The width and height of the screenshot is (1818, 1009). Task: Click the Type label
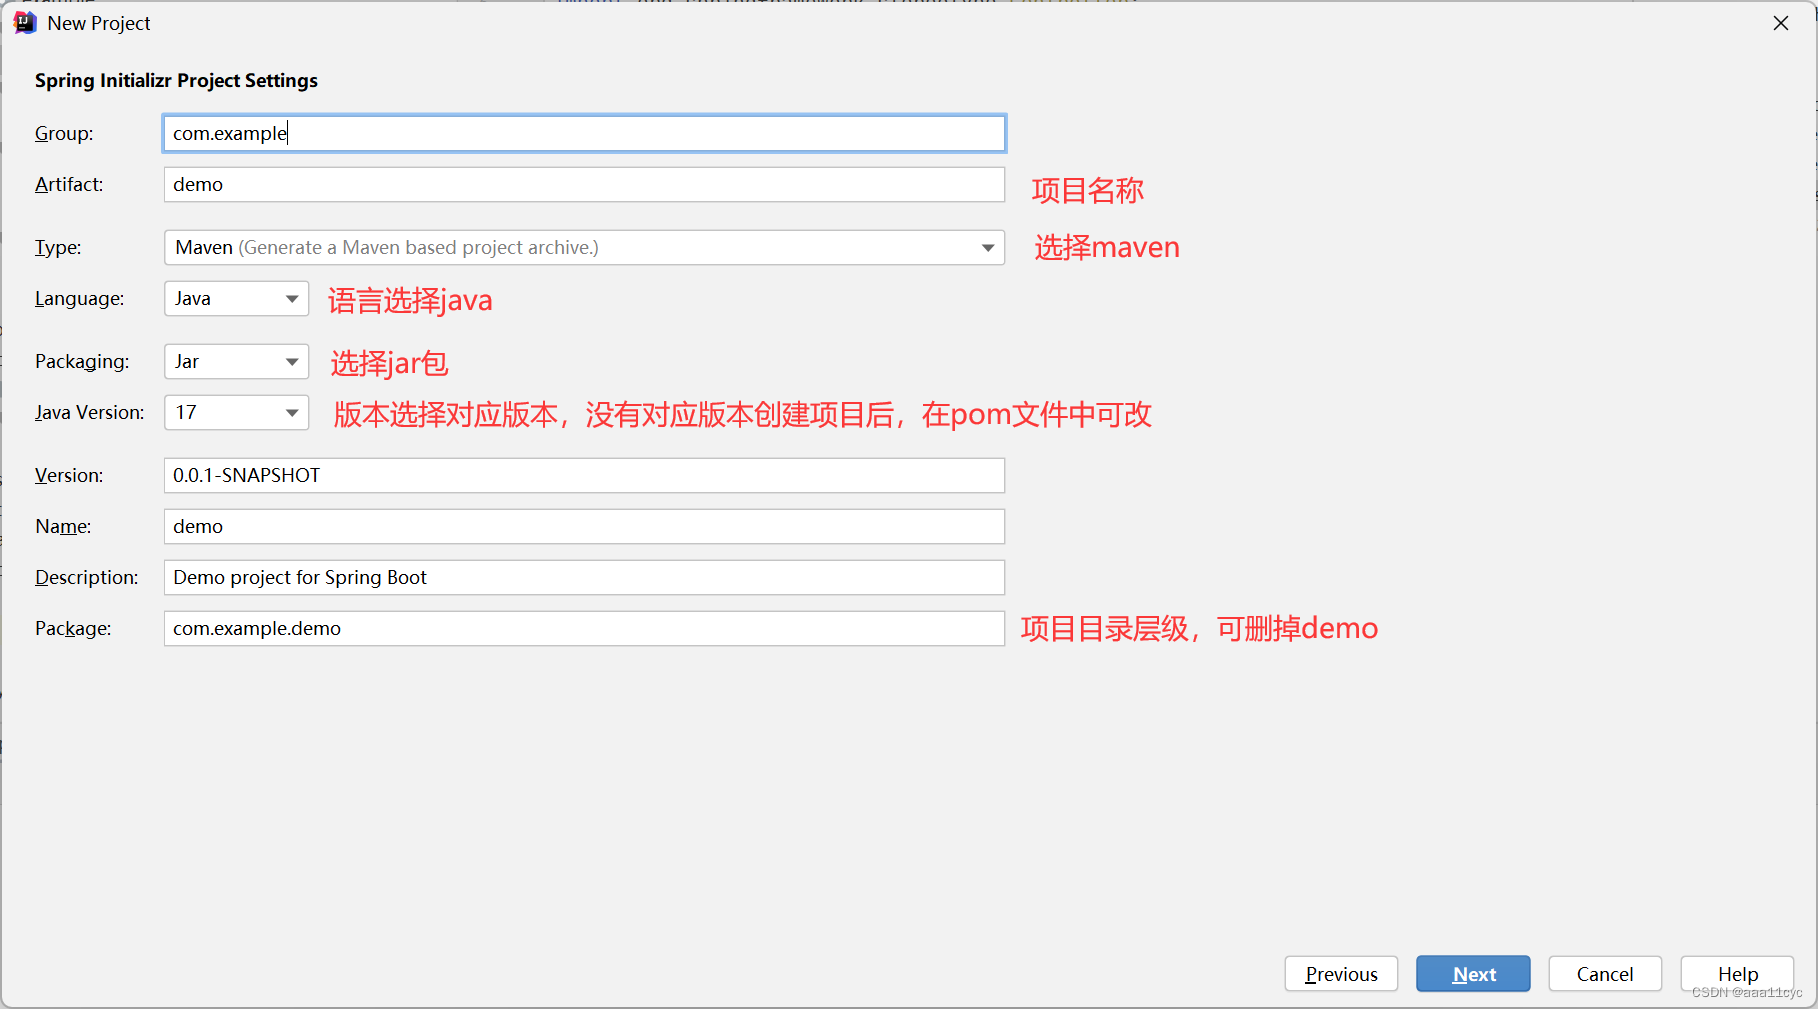click(58, 247)
